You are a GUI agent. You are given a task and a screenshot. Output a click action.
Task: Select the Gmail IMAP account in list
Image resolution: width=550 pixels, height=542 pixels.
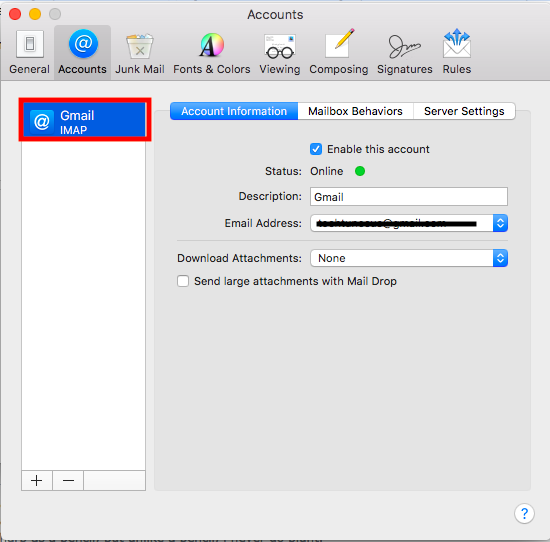click(x=84, y=120)
